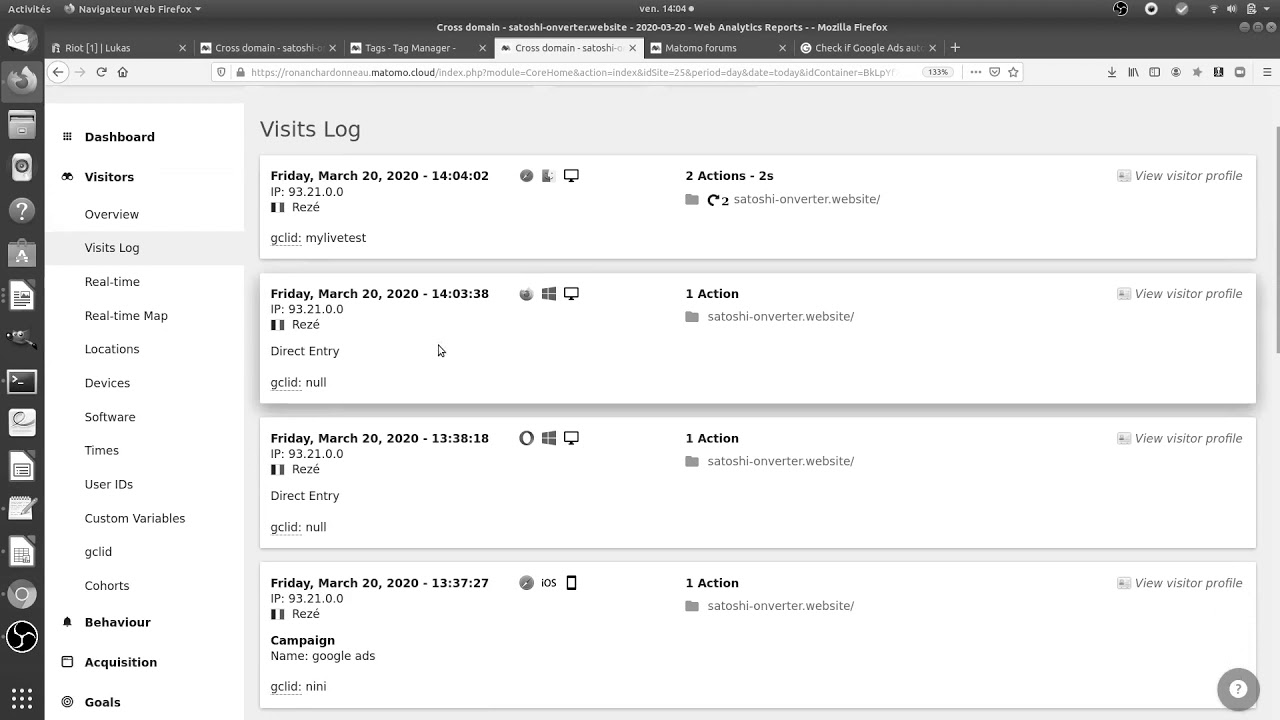Viewport: 1280px width, 720px height.
Task: Click the iOS icon on the 13:37:27 visit
Action: pos(548,583)
